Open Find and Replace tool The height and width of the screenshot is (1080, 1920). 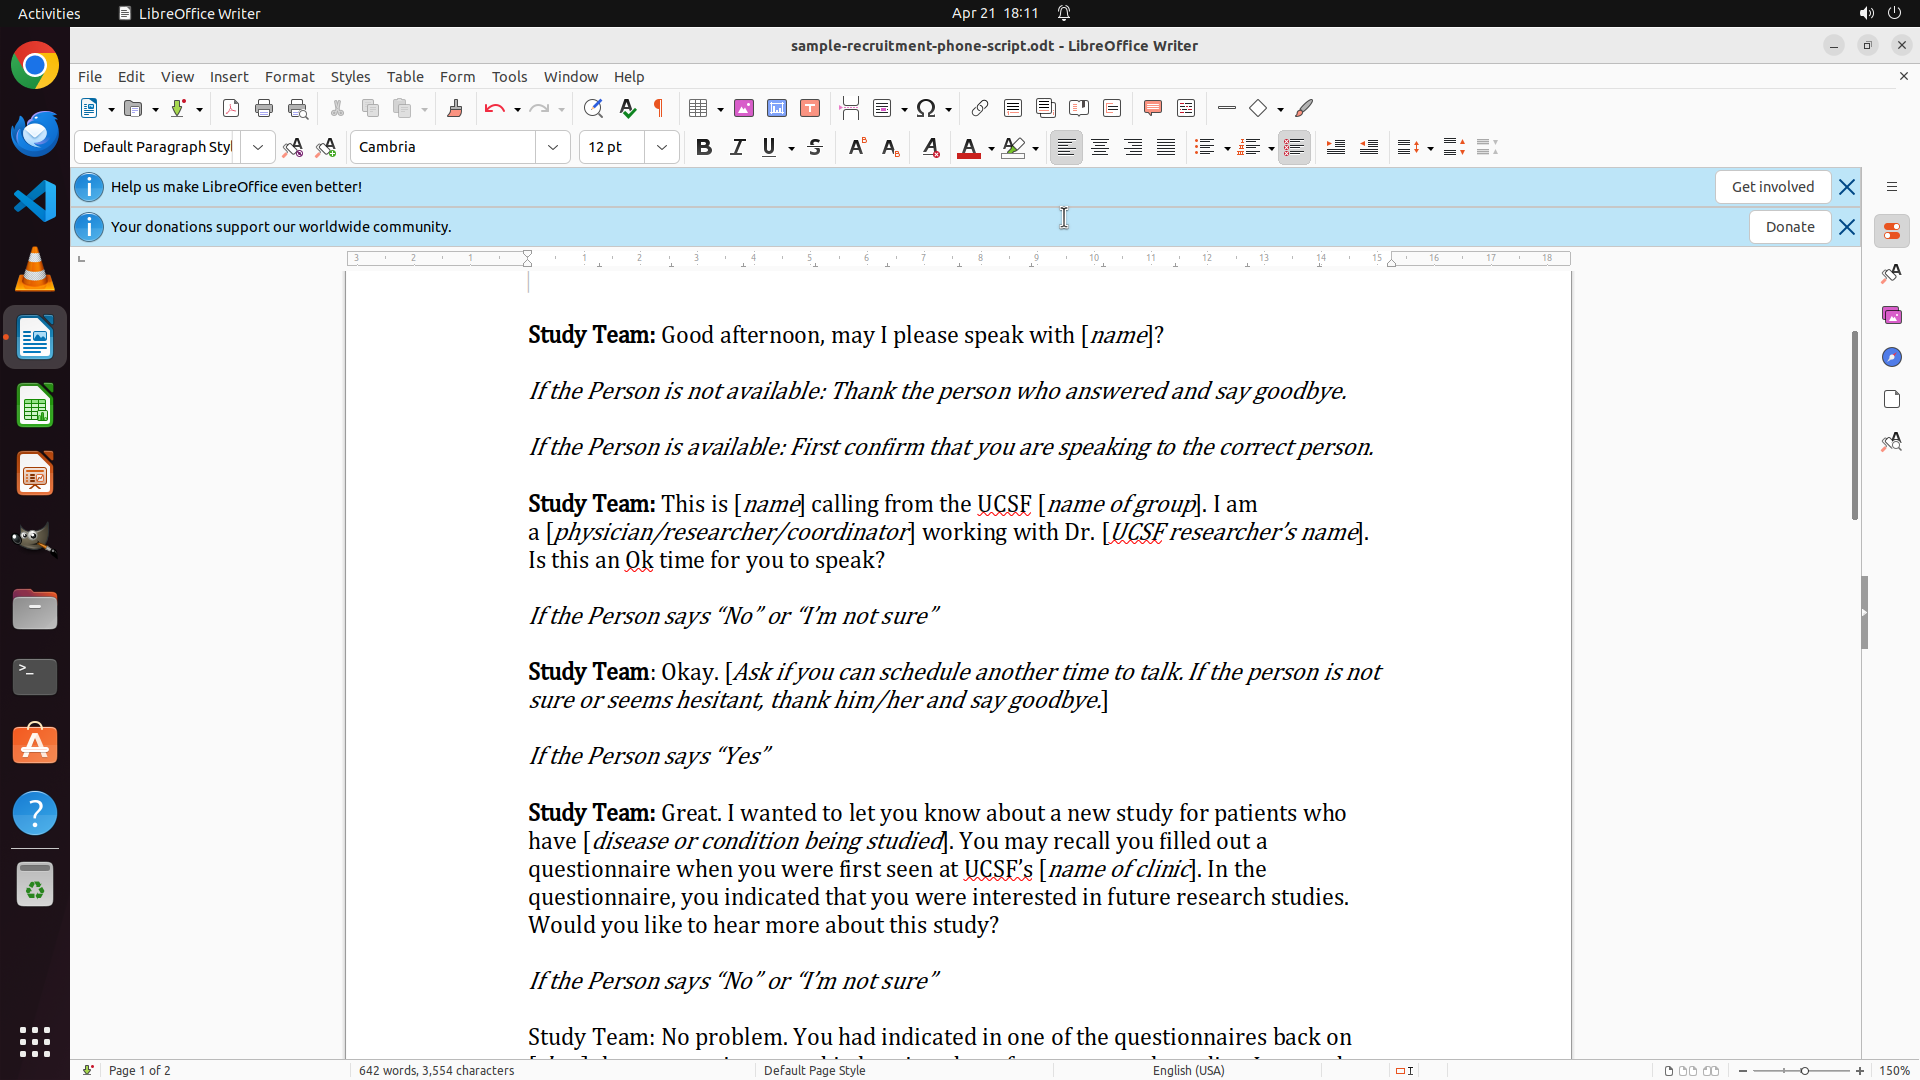pyautogui.click(x=593, y=108)
